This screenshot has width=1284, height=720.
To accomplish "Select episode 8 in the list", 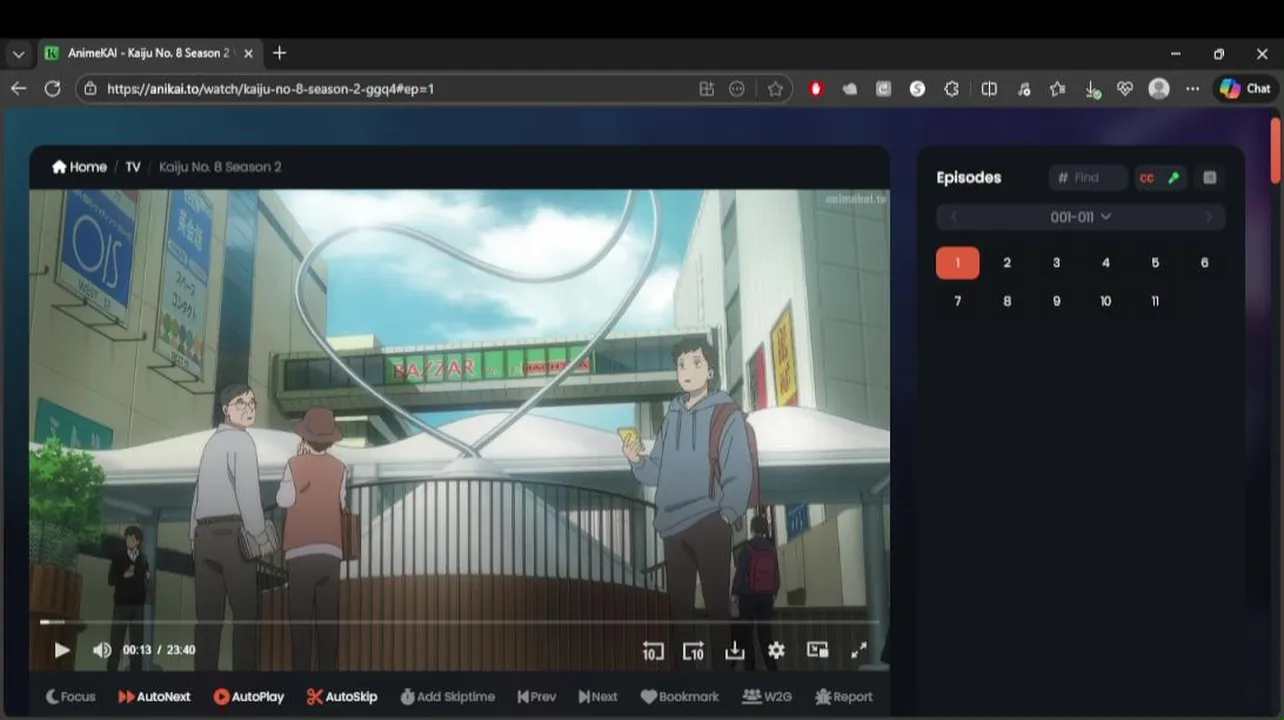I will coord(1007,301).
